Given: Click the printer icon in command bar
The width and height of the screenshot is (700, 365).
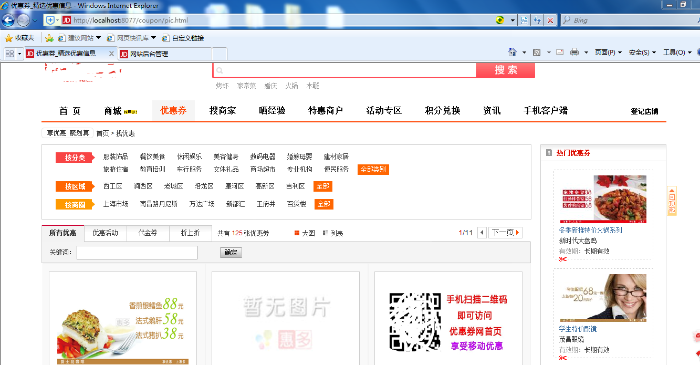Looking at the screenshot, I should tap(575, 52).
